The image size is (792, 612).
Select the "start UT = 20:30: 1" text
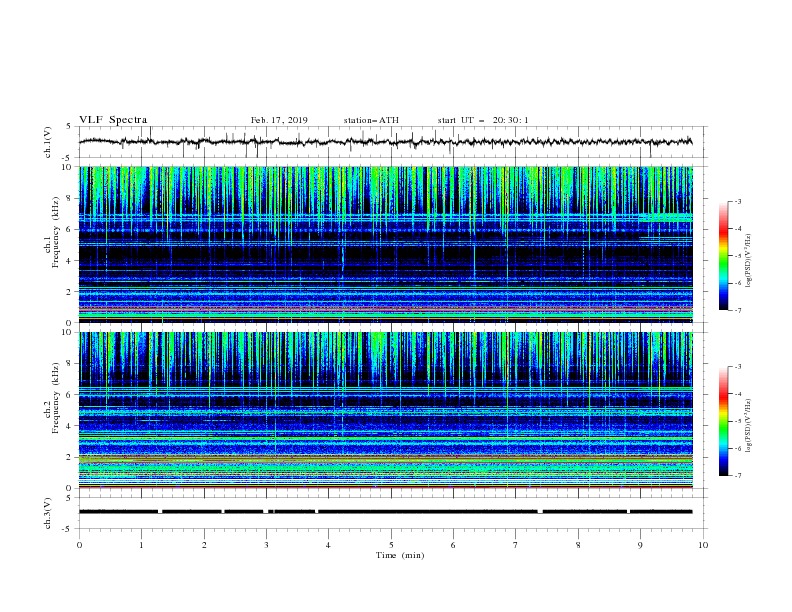pos(483,120)
